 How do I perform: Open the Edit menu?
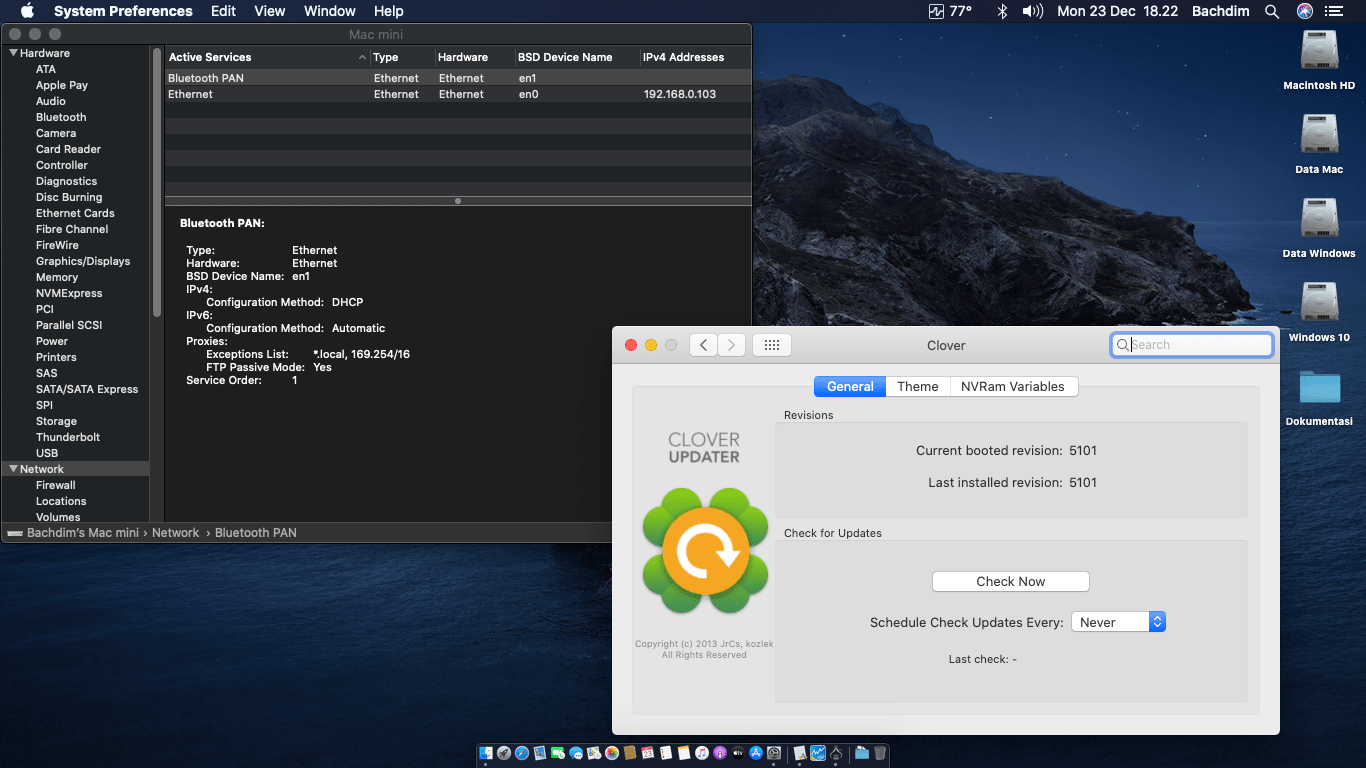click(x=223, y=11)
